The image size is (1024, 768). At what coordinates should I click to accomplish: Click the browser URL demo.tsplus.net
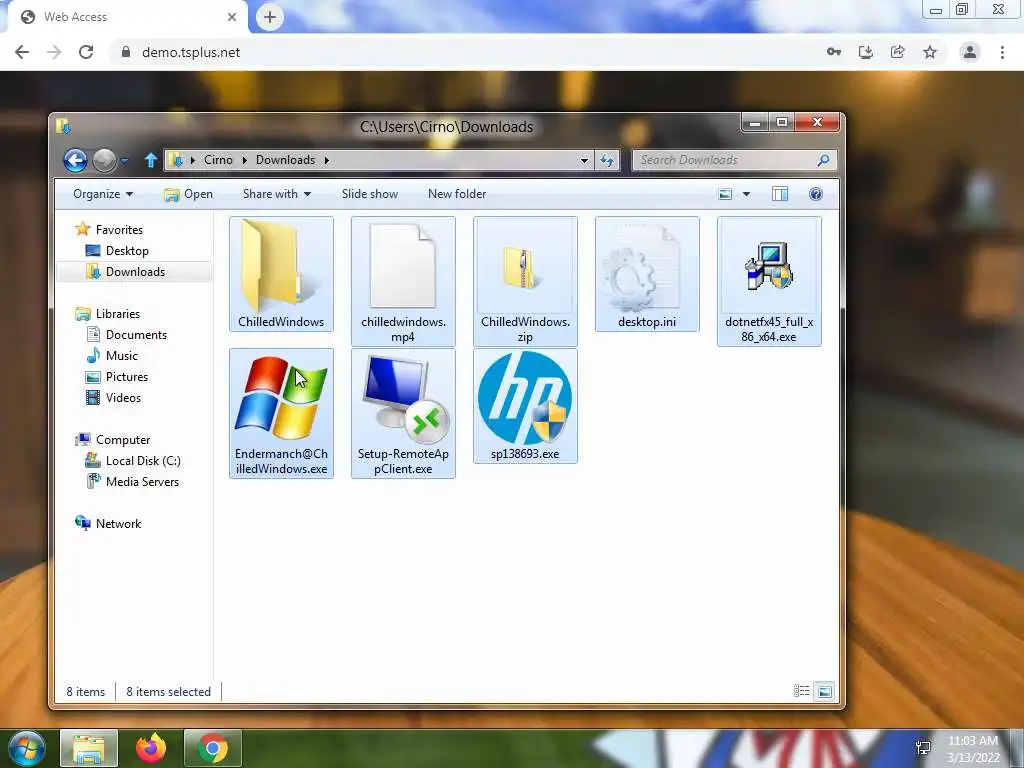[191, 52]
